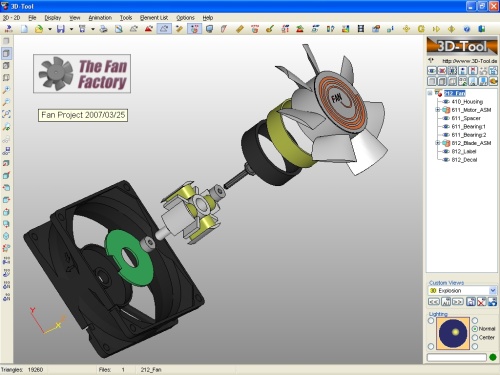Open the Options menu

185,18
